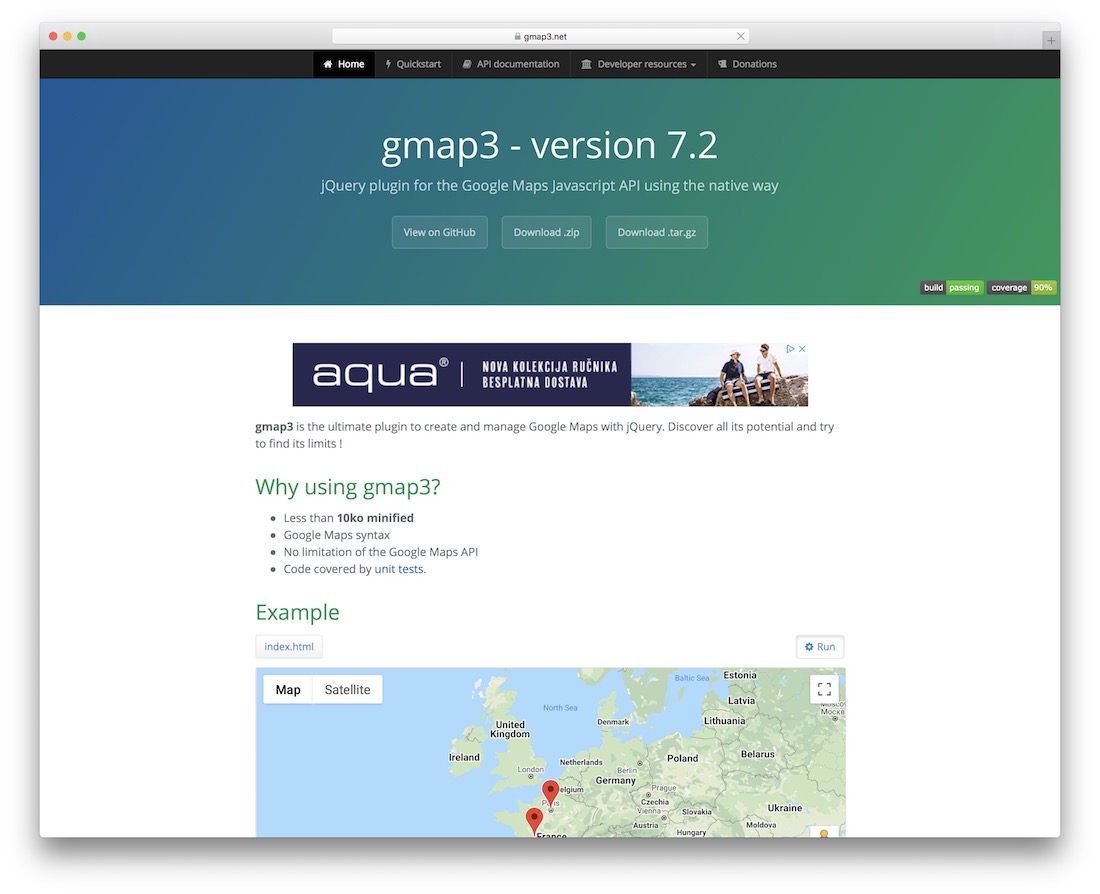Click the Belarus label on the map
The image size is (1100, 894).
click(x=758, y=754)
